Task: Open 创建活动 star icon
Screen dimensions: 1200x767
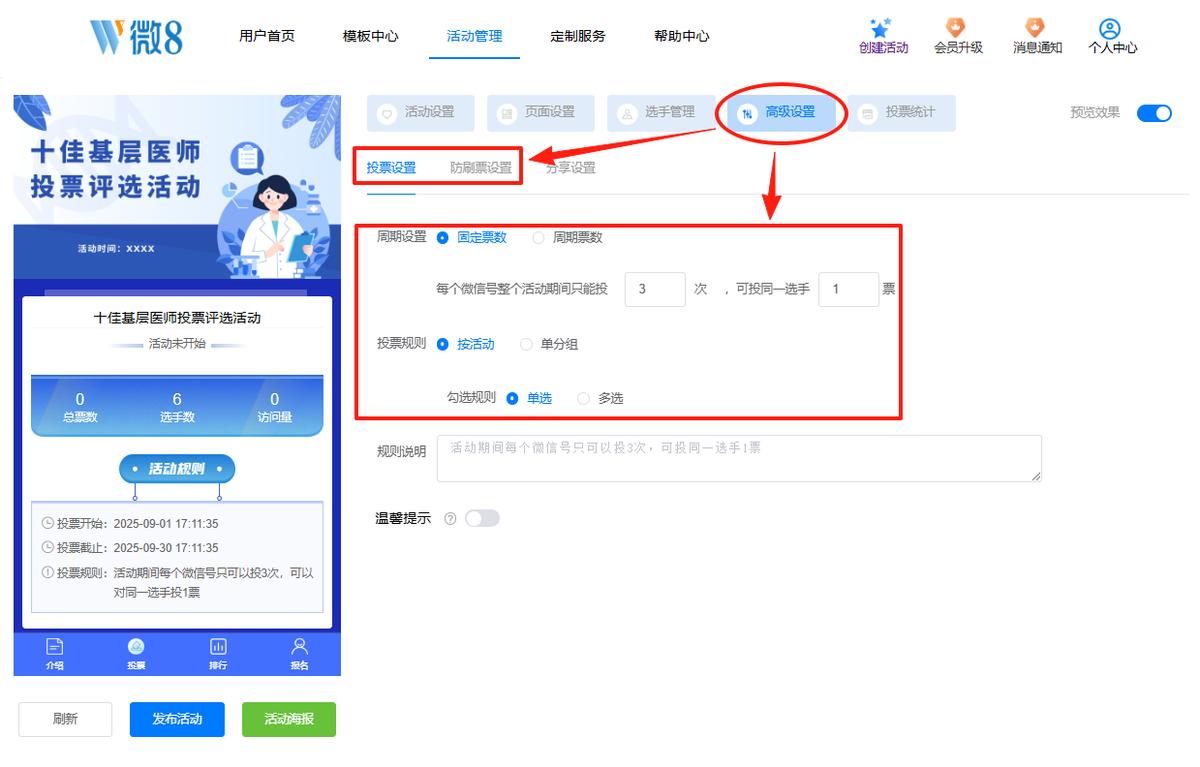Action: [880, 28]
